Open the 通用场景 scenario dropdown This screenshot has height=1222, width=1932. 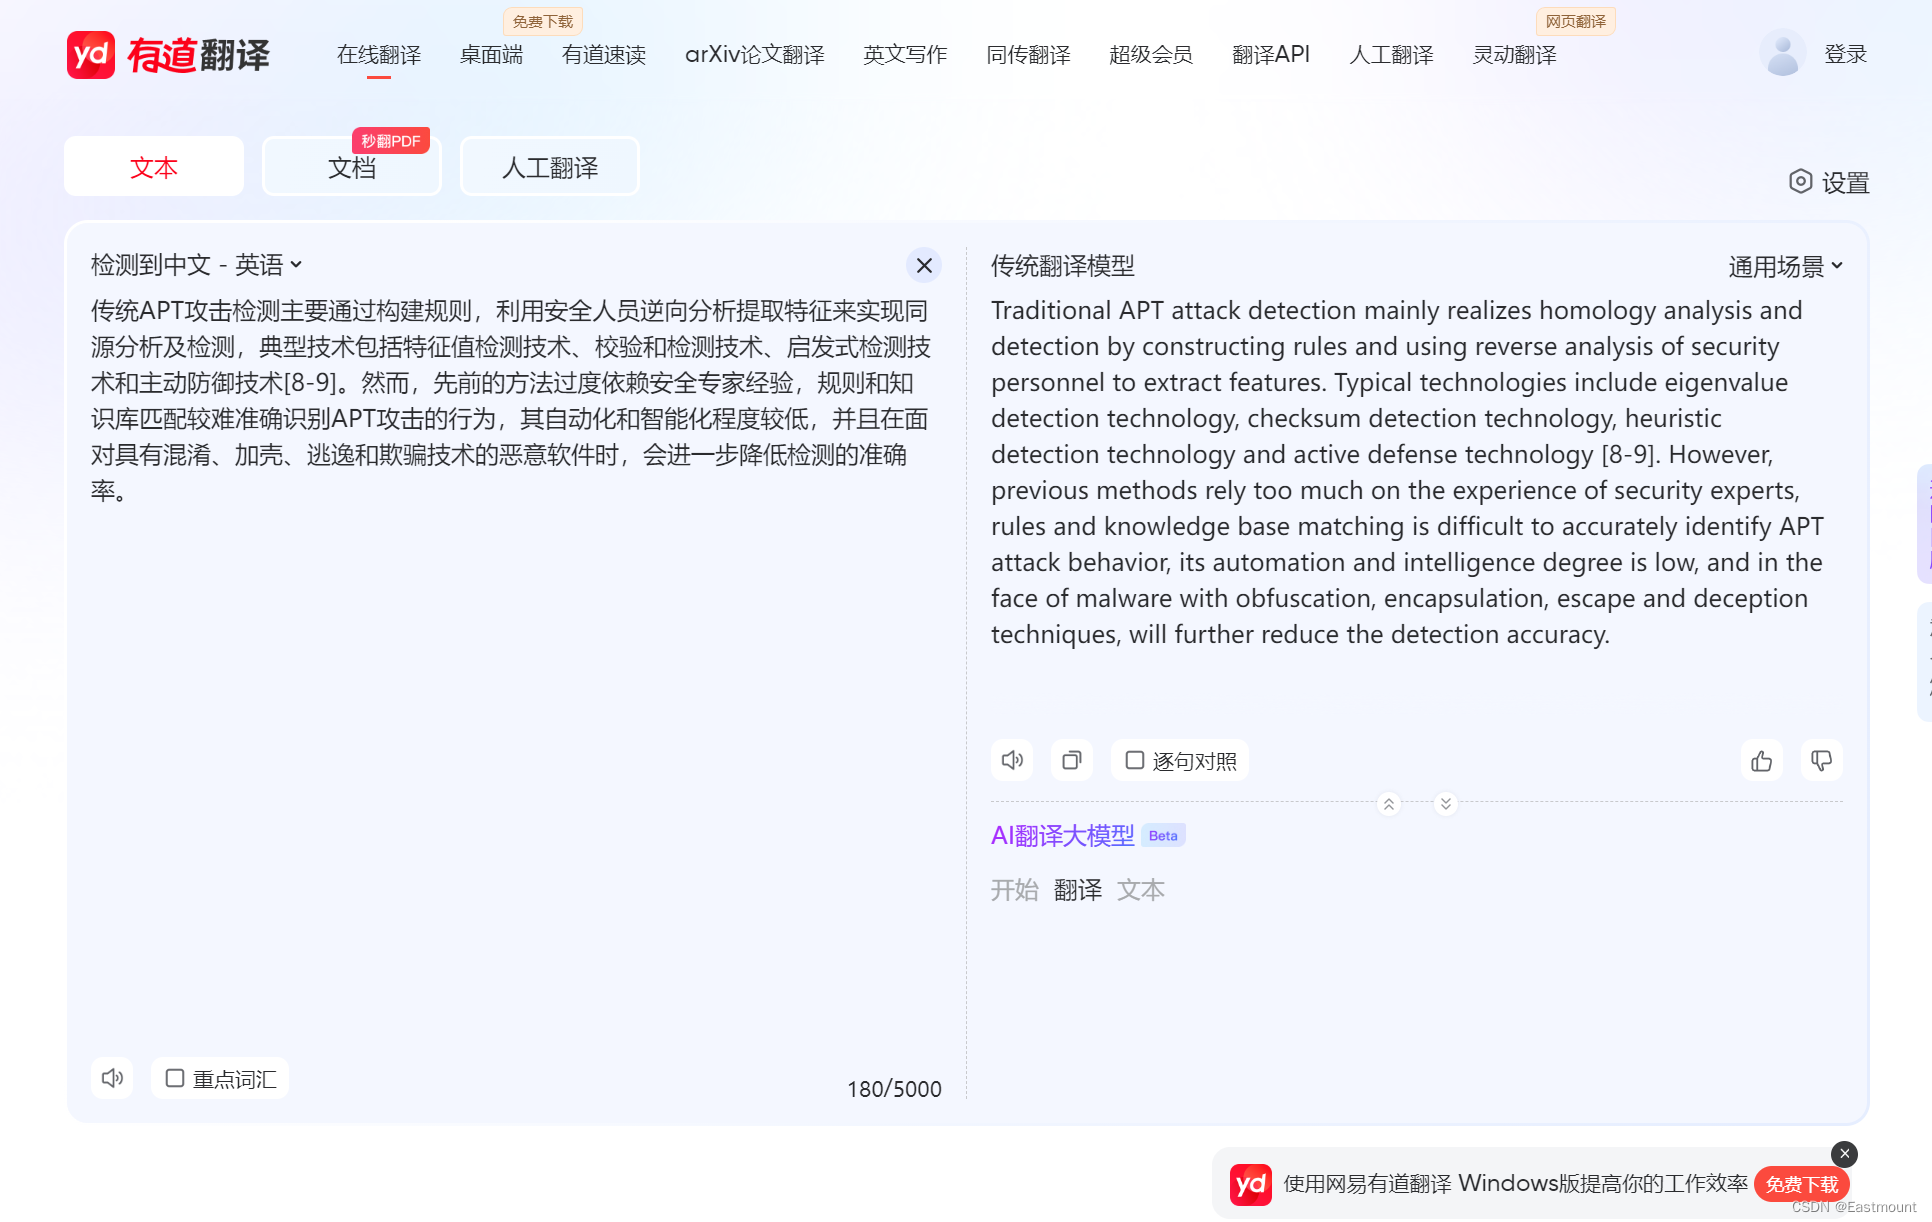click(x=1785, y=266)
